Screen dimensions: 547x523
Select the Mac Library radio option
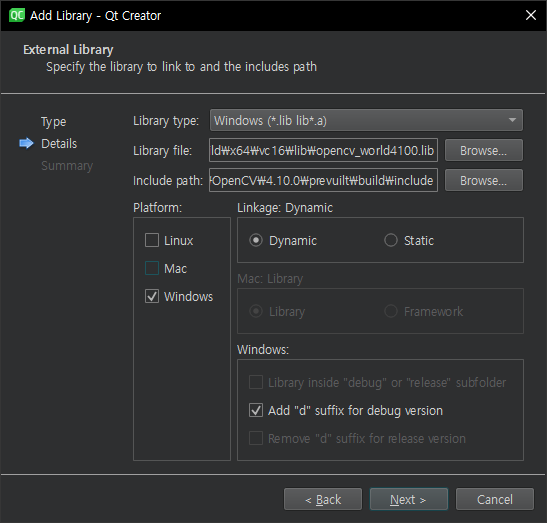click(x=256, y=311)
